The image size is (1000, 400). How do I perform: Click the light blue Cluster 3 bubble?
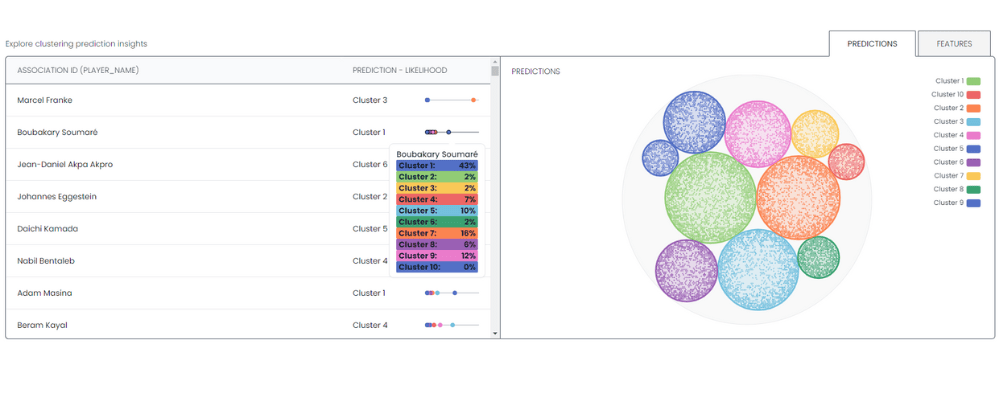(x=758, y=270)
